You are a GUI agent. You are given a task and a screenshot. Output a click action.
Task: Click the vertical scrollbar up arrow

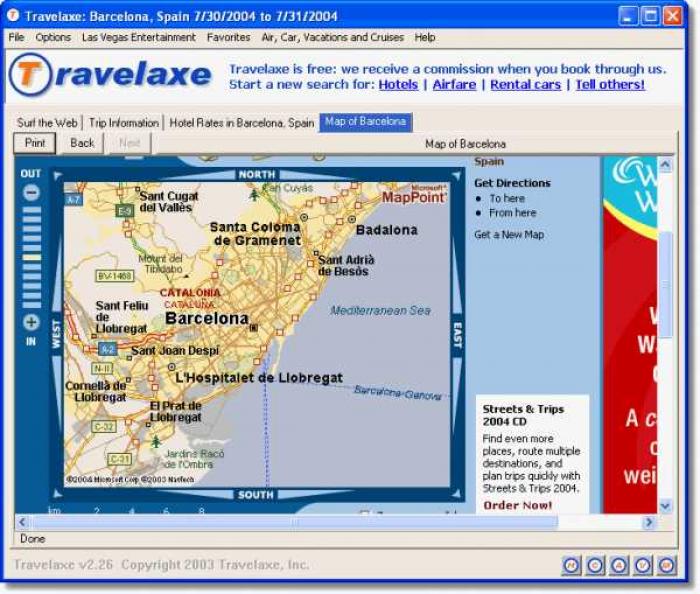[665, 164]
